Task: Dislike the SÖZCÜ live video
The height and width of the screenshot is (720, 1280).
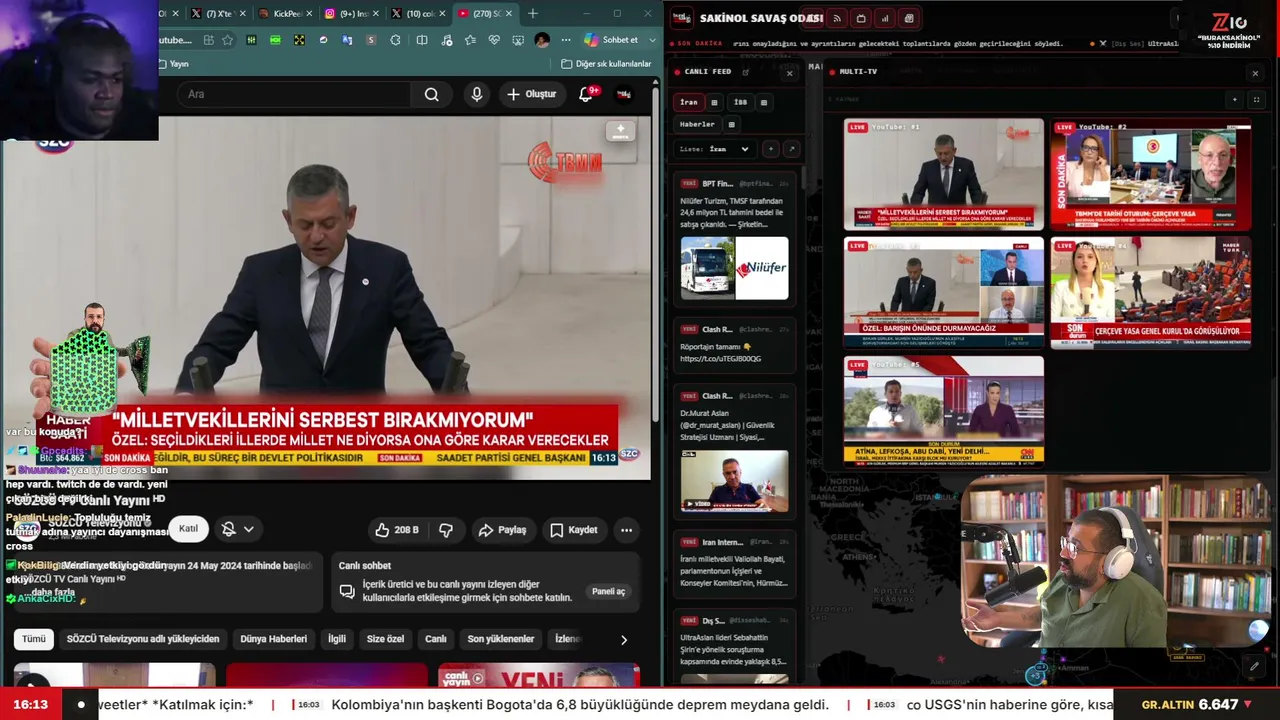Action: point(446,530)
